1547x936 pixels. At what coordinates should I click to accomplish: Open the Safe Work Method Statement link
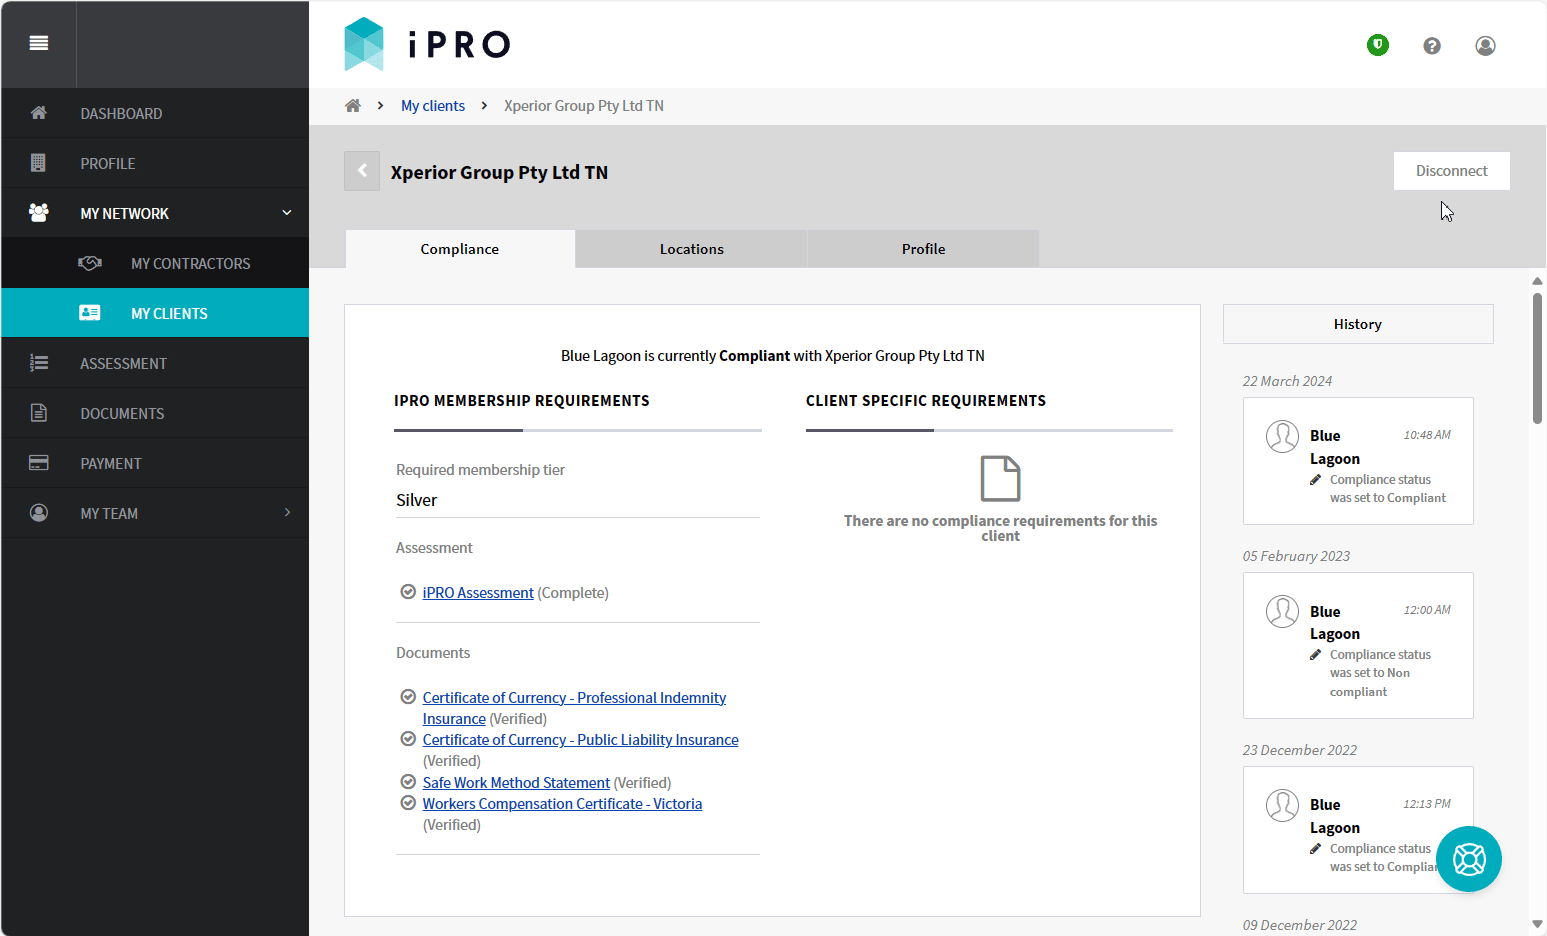pos(516,783)
